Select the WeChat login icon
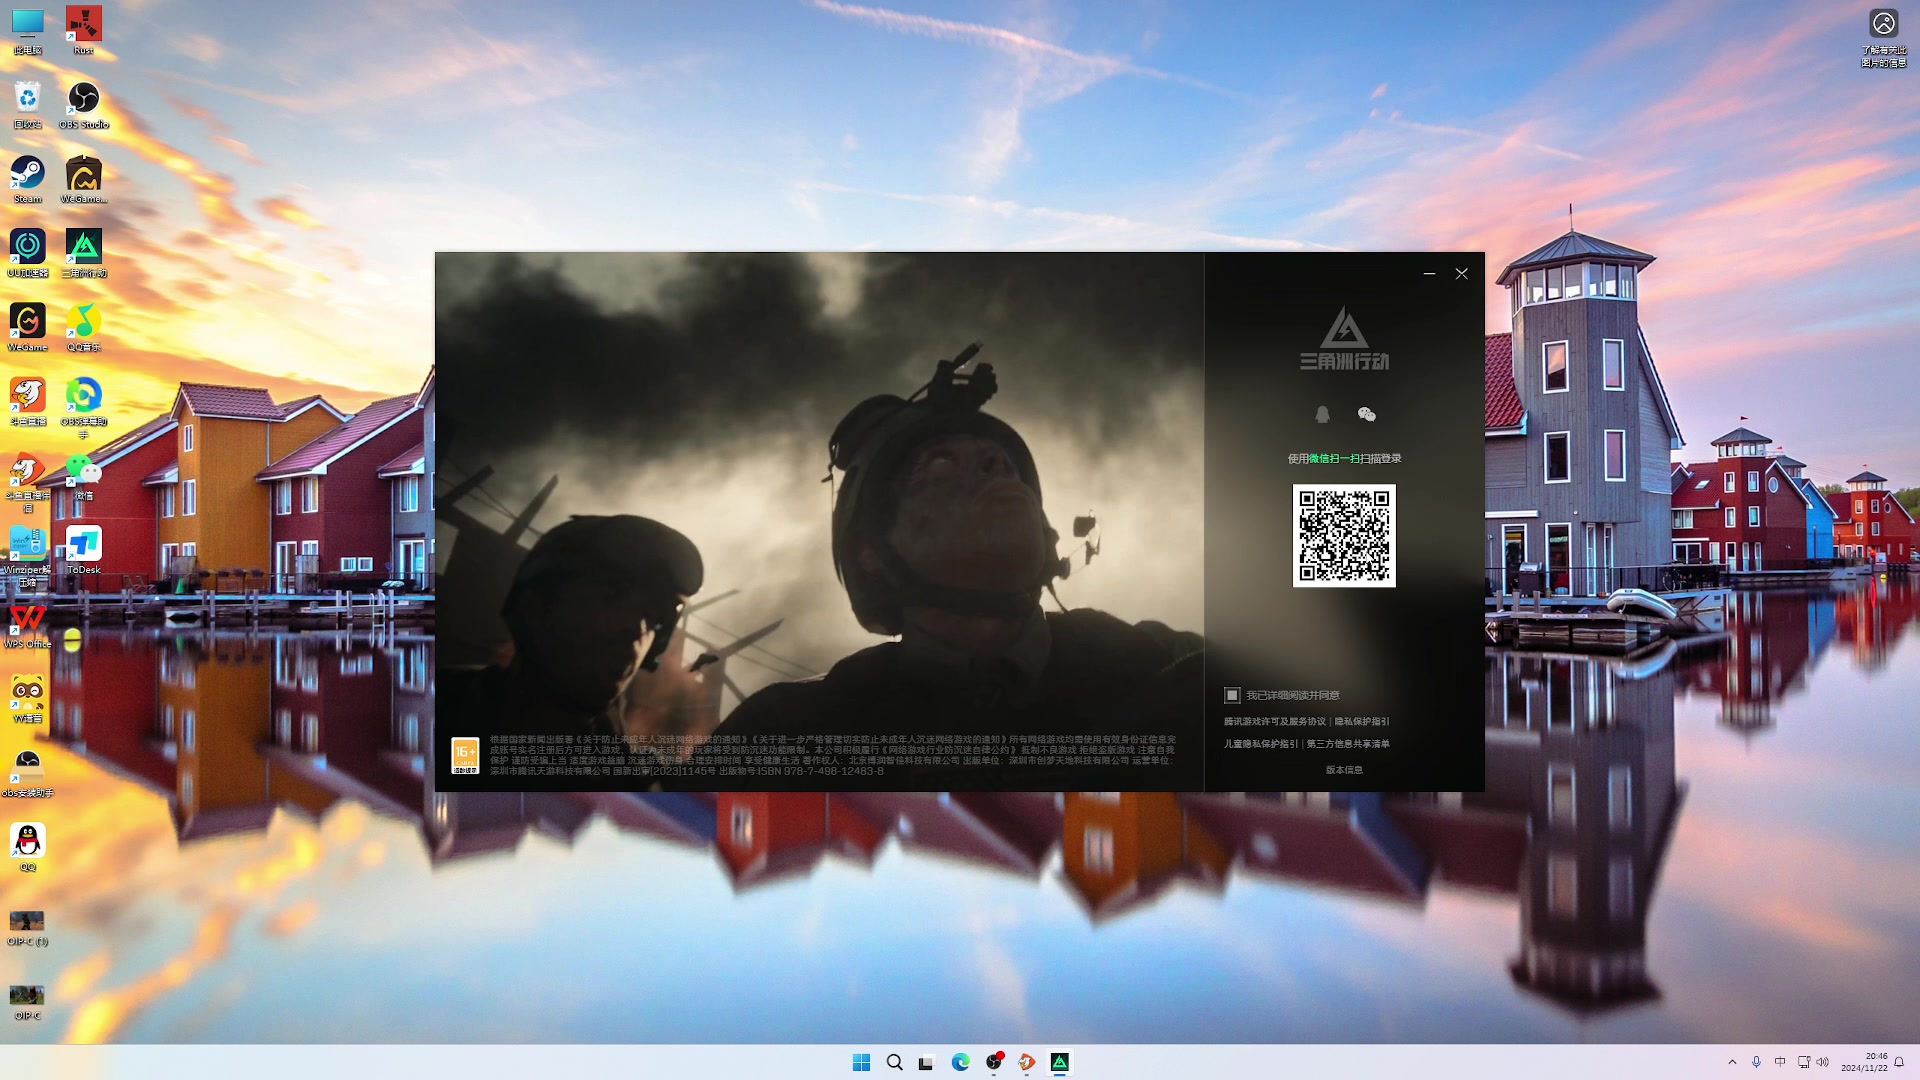Viewport: 1920px width, 1080px height. tap(1367, 414)
